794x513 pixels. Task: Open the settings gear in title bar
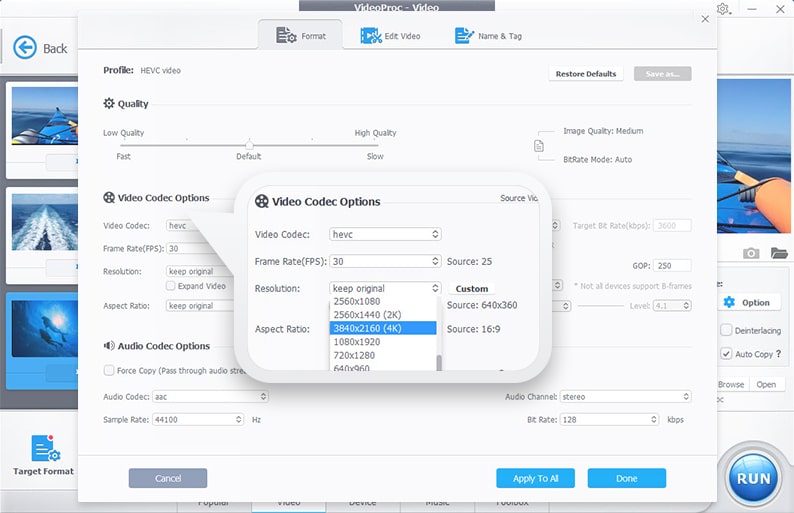pos(723,9)
